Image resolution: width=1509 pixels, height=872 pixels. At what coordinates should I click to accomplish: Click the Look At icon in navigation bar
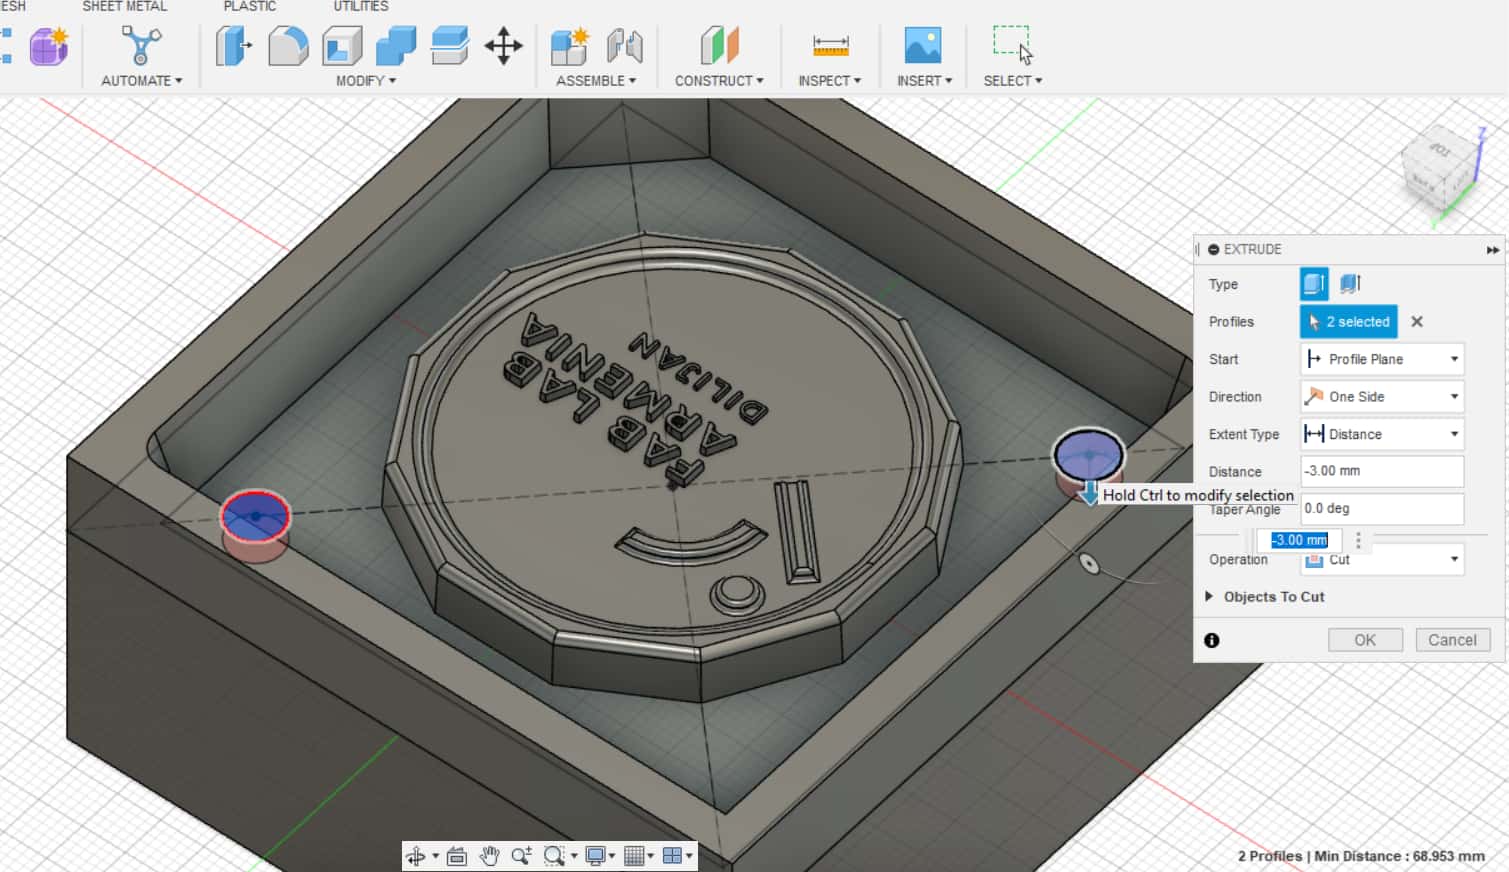[457, 856]
